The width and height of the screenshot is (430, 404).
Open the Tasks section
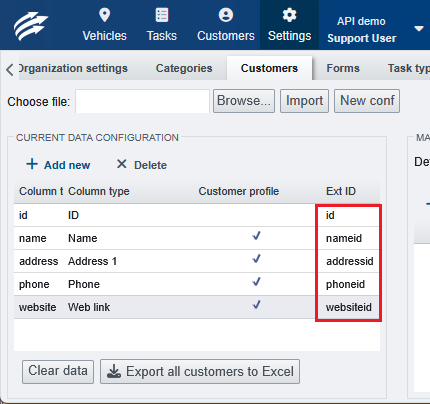(162, 25)
